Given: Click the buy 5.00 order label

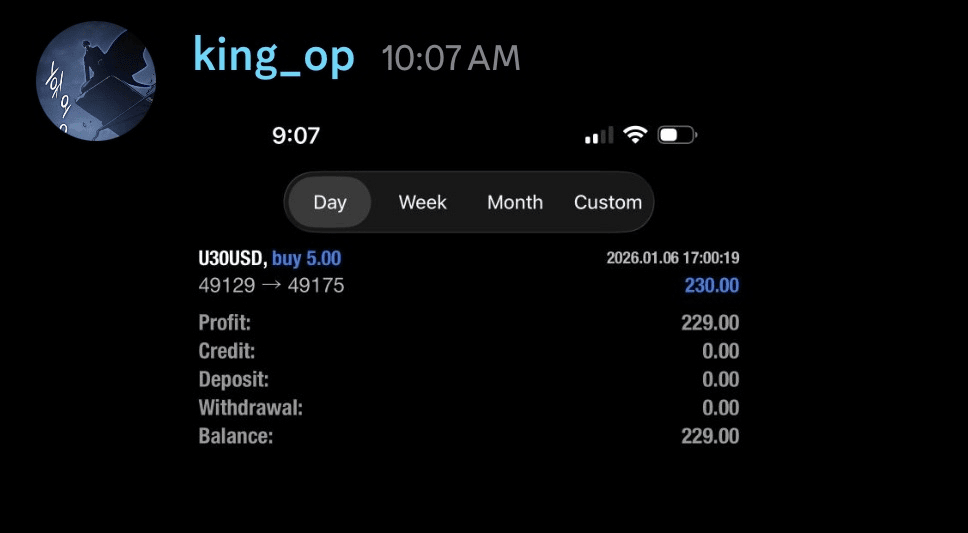Looking at the screenshot, I should (x=306, y=259).
